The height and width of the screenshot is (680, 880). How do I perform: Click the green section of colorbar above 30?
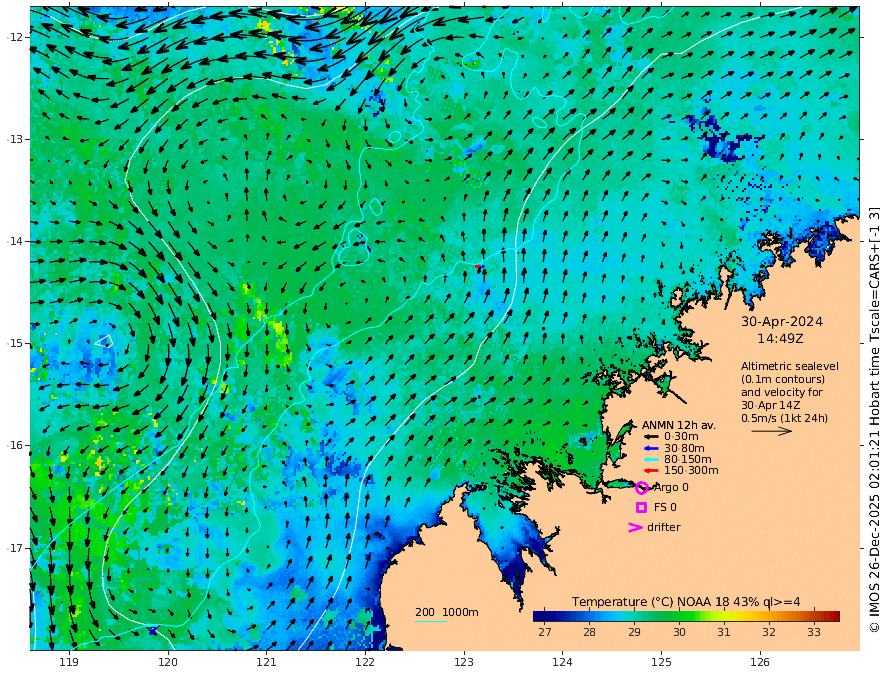(x=689, y=617)
